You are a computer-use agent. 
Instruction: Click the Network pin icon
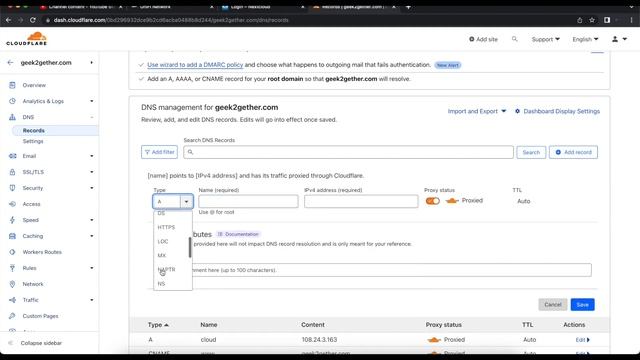(x=12, y=284)
